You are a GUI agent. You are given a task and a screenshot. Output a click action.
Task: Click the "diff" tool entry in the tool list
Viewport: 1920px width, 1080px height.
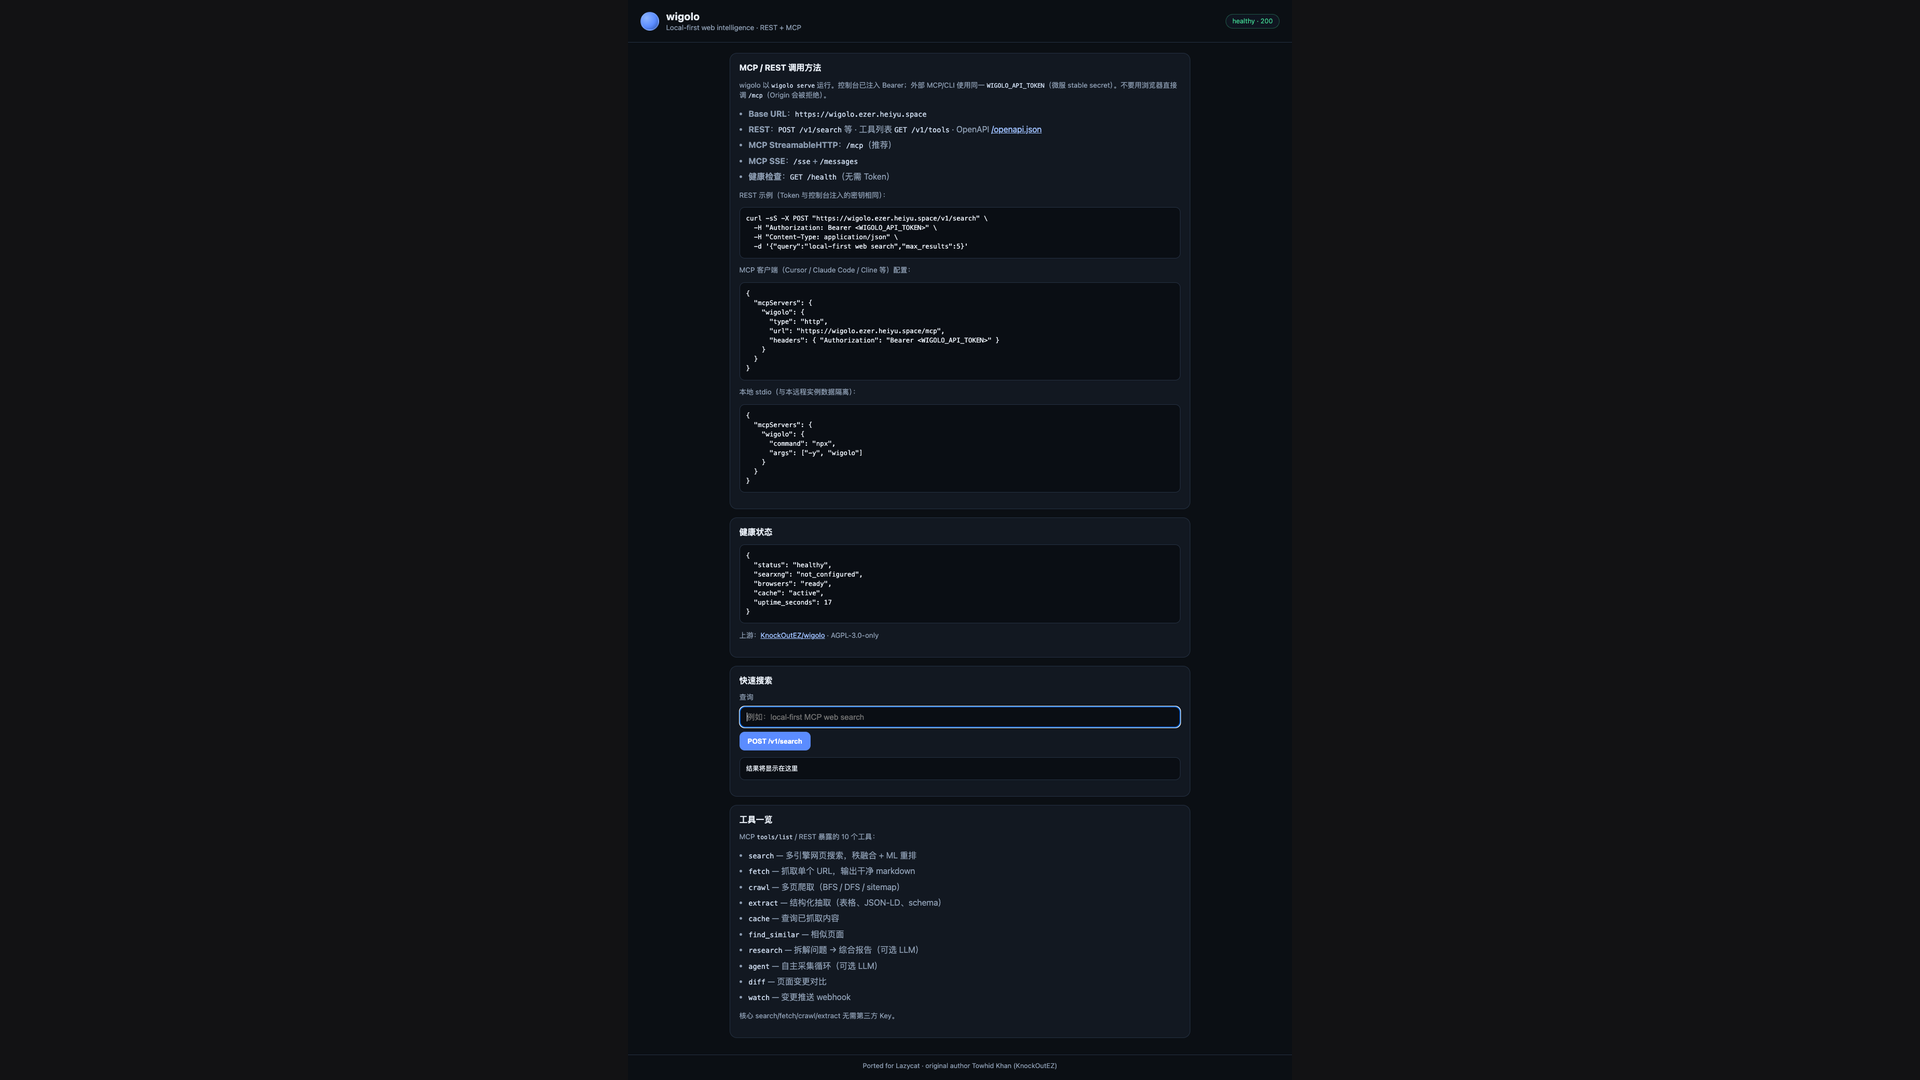pos(788,982)
